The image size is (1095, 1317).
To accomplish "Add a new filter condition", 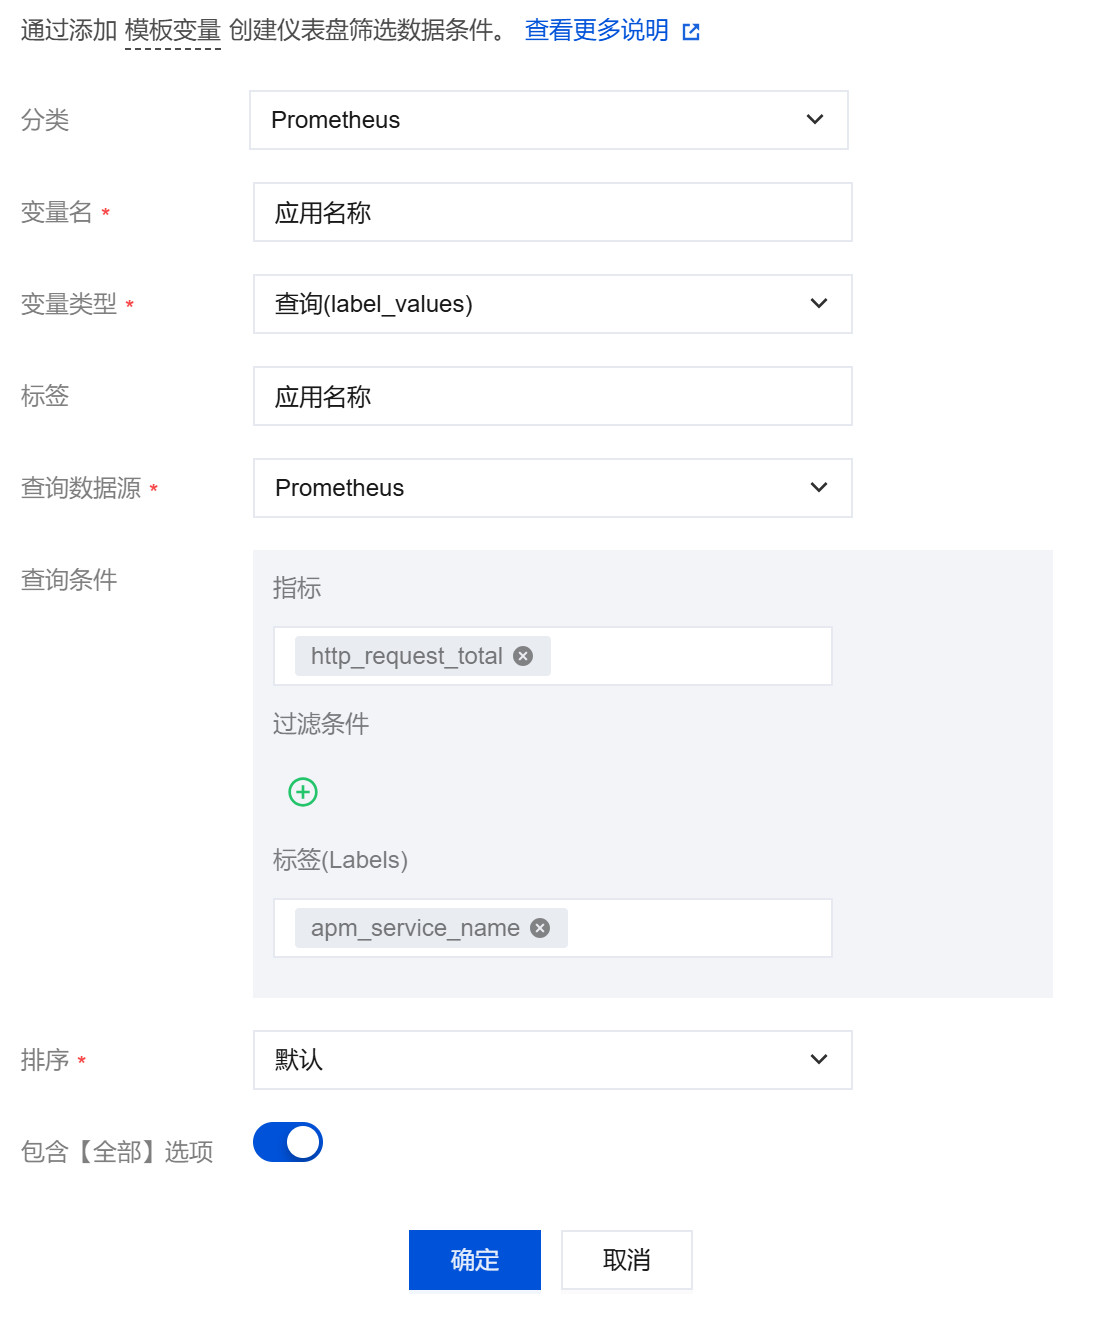I will (303, 792).
